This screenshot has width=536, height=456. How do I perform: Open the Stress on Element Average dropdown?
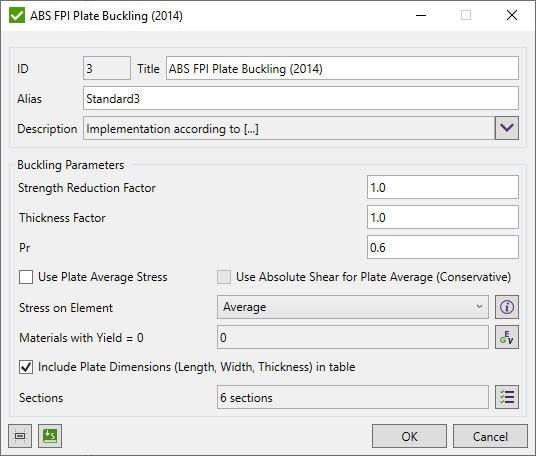point(352,307)
